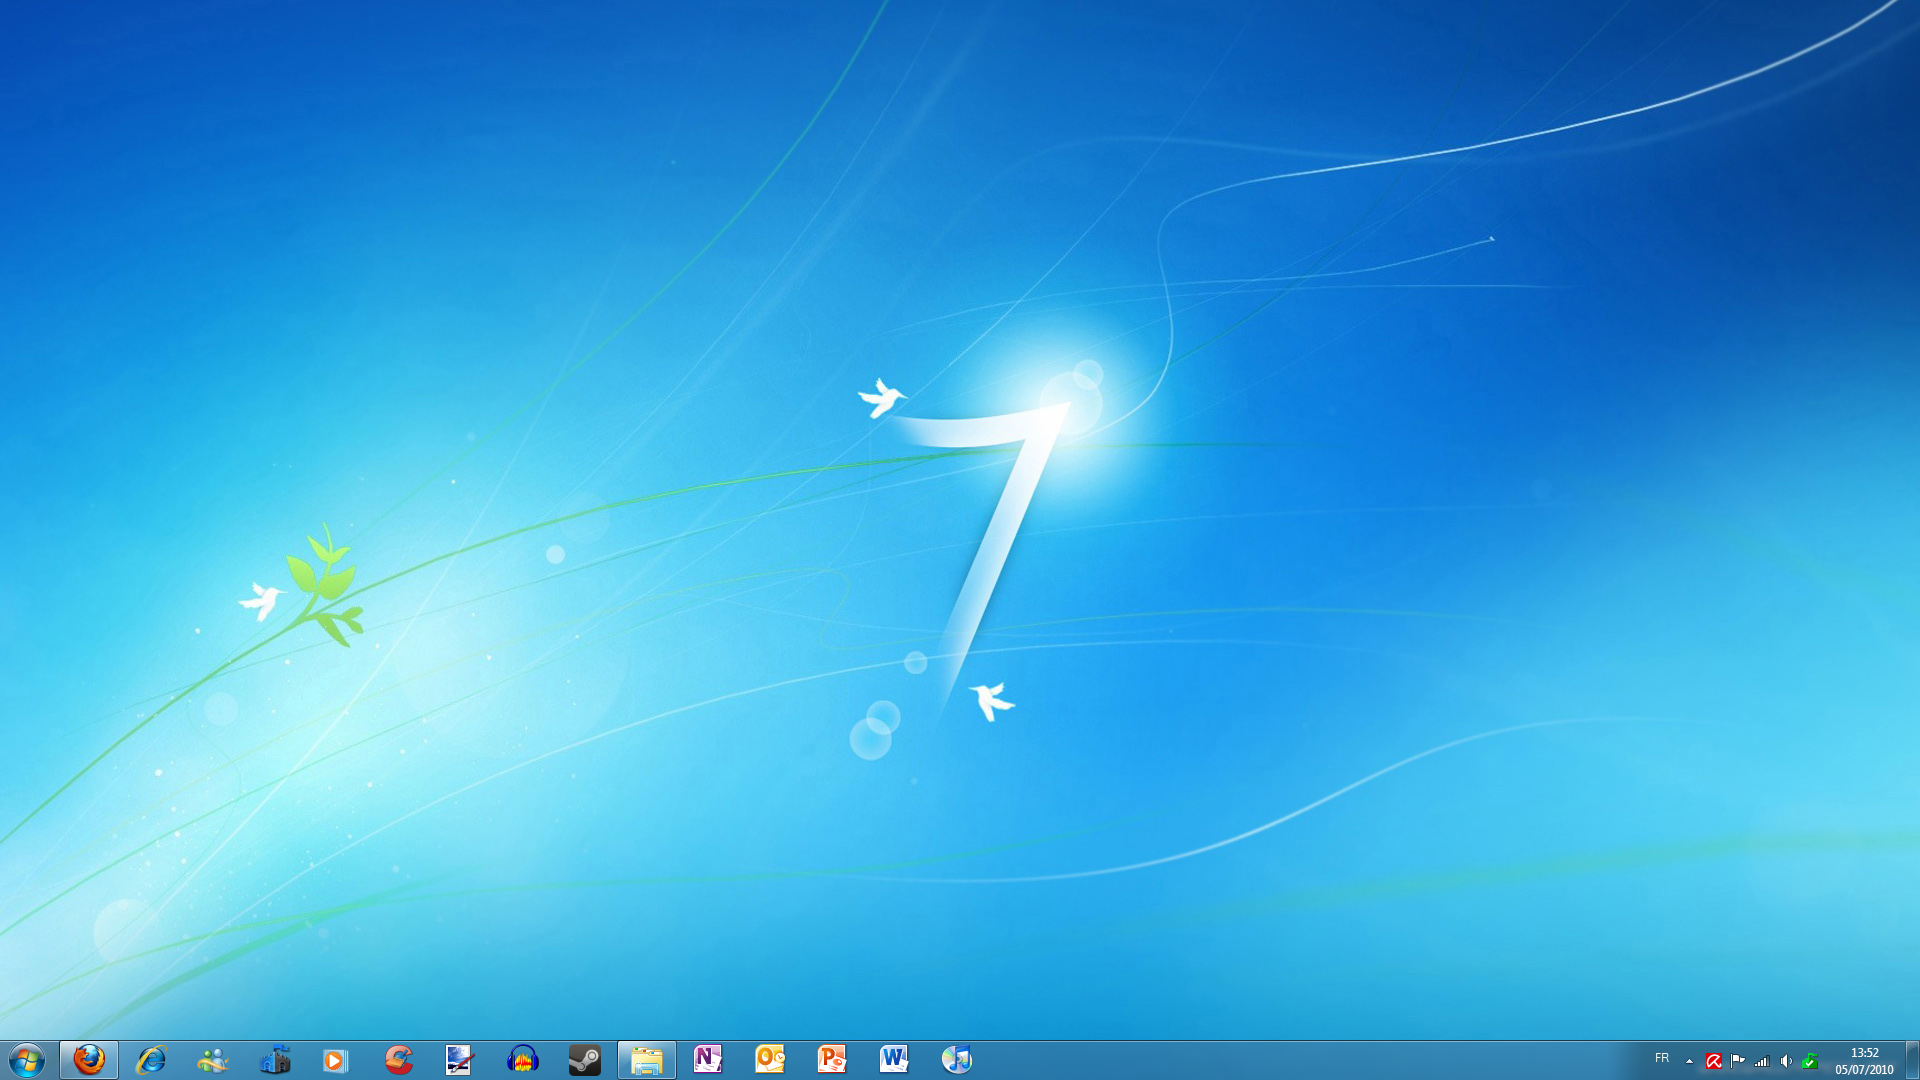Switch to the Firefox taskbar button
Viewport: 1920px width, 1080px height.
click(x=89, y=1060)
